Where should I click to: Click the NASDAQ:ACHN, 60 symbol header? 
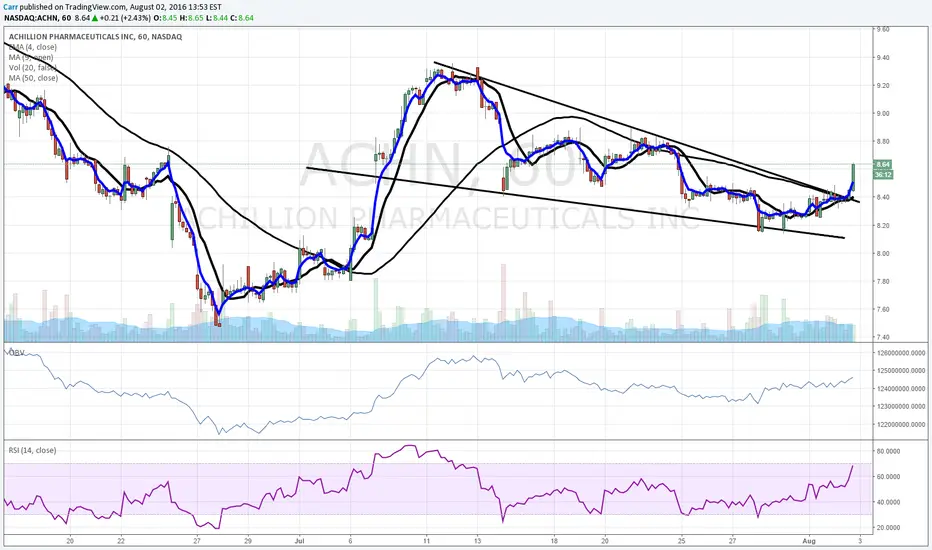[38, 18]
